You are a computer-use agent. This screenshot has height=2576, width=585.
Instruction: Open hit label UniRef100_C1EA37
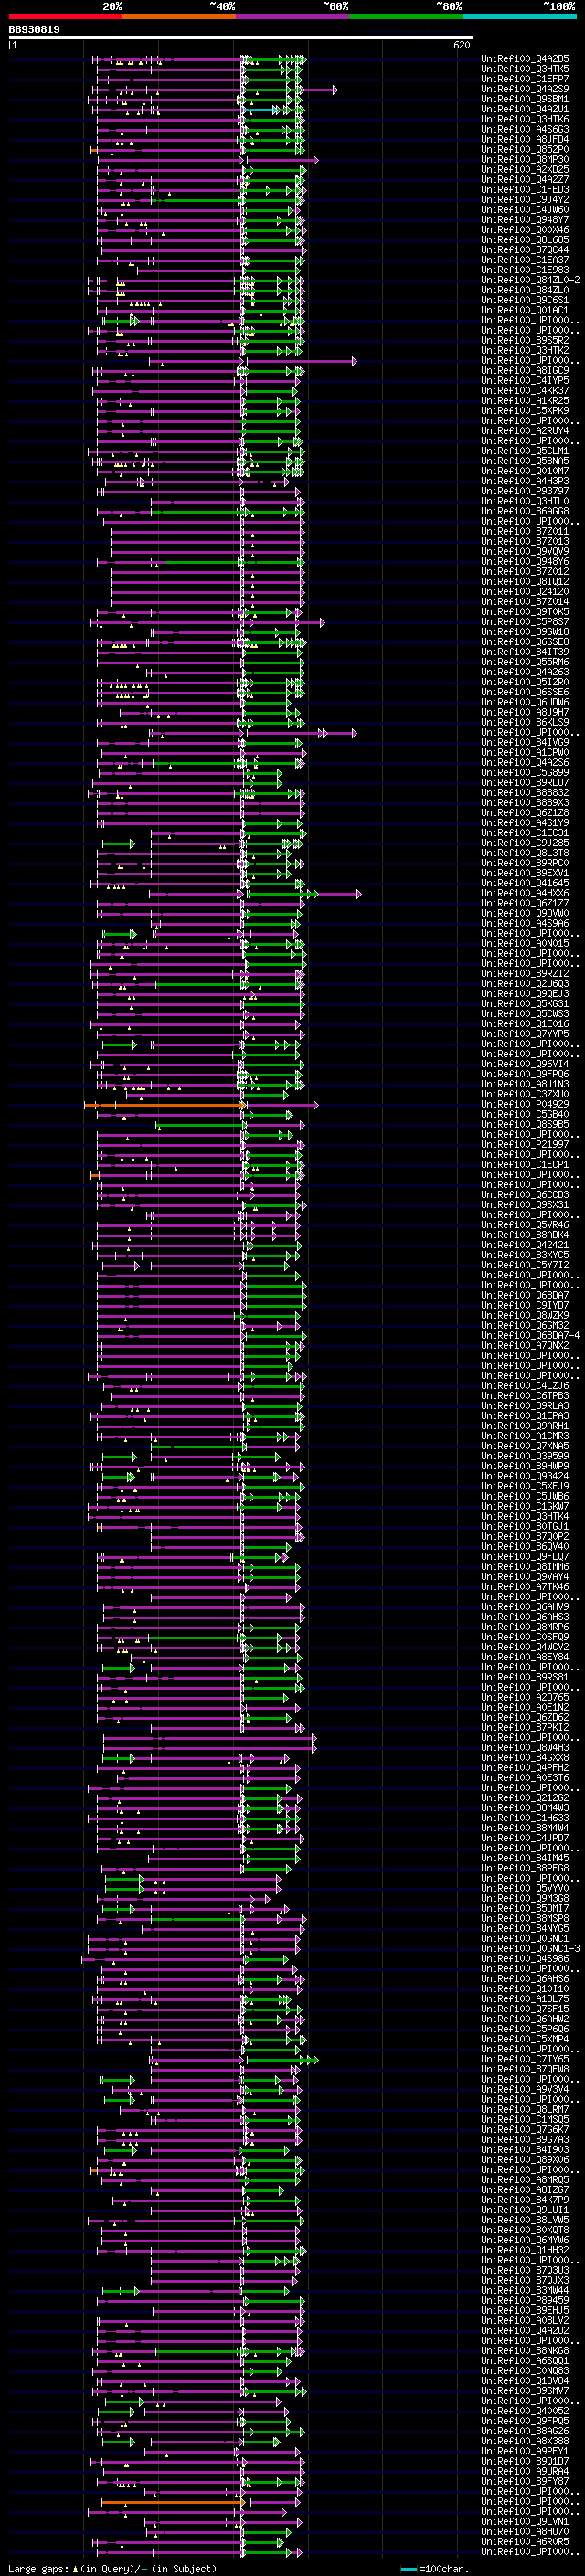pyautogui.click(x=525, y=260)
